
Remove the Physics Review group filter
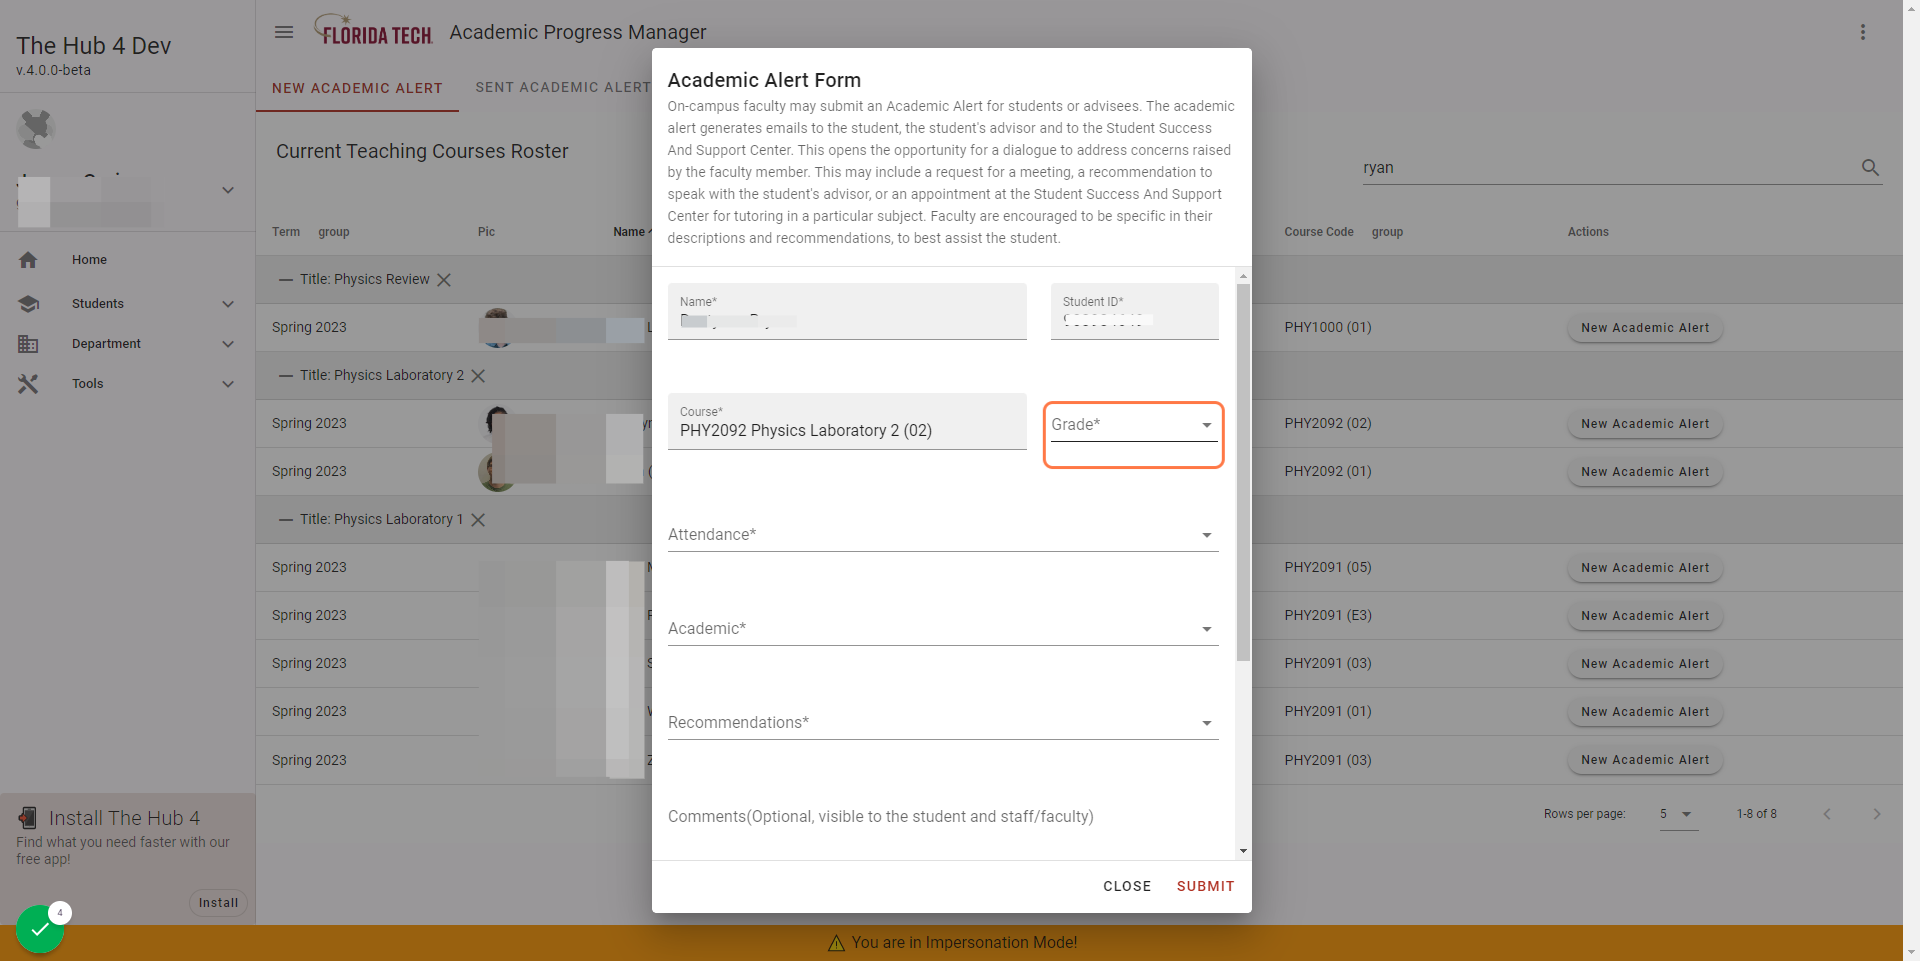(444, 280)
